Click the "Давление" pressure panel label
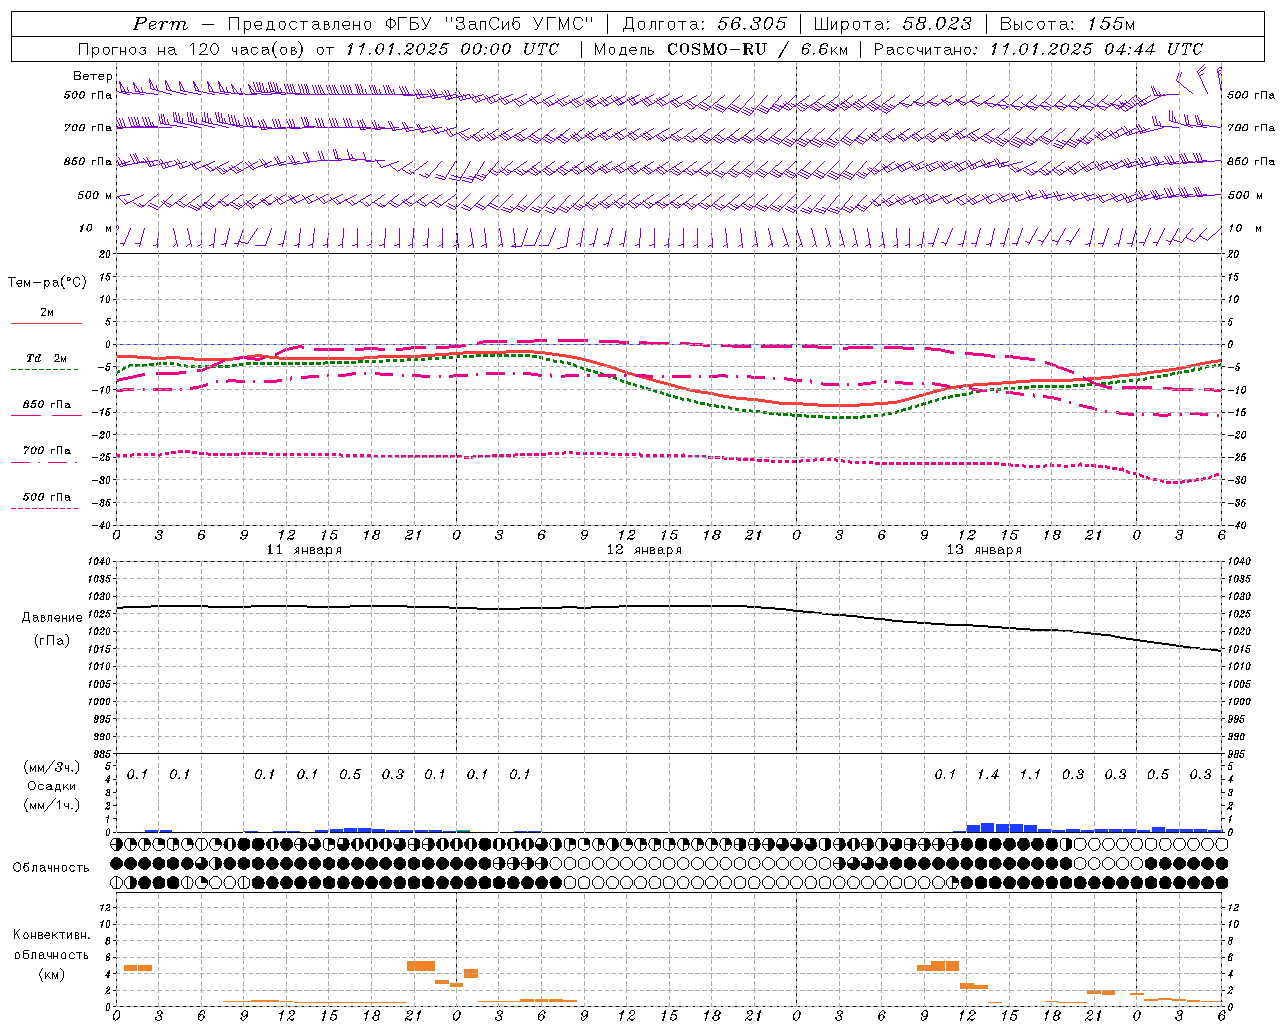Screen dimensions: 1280x1024 [x=52, y=618]
